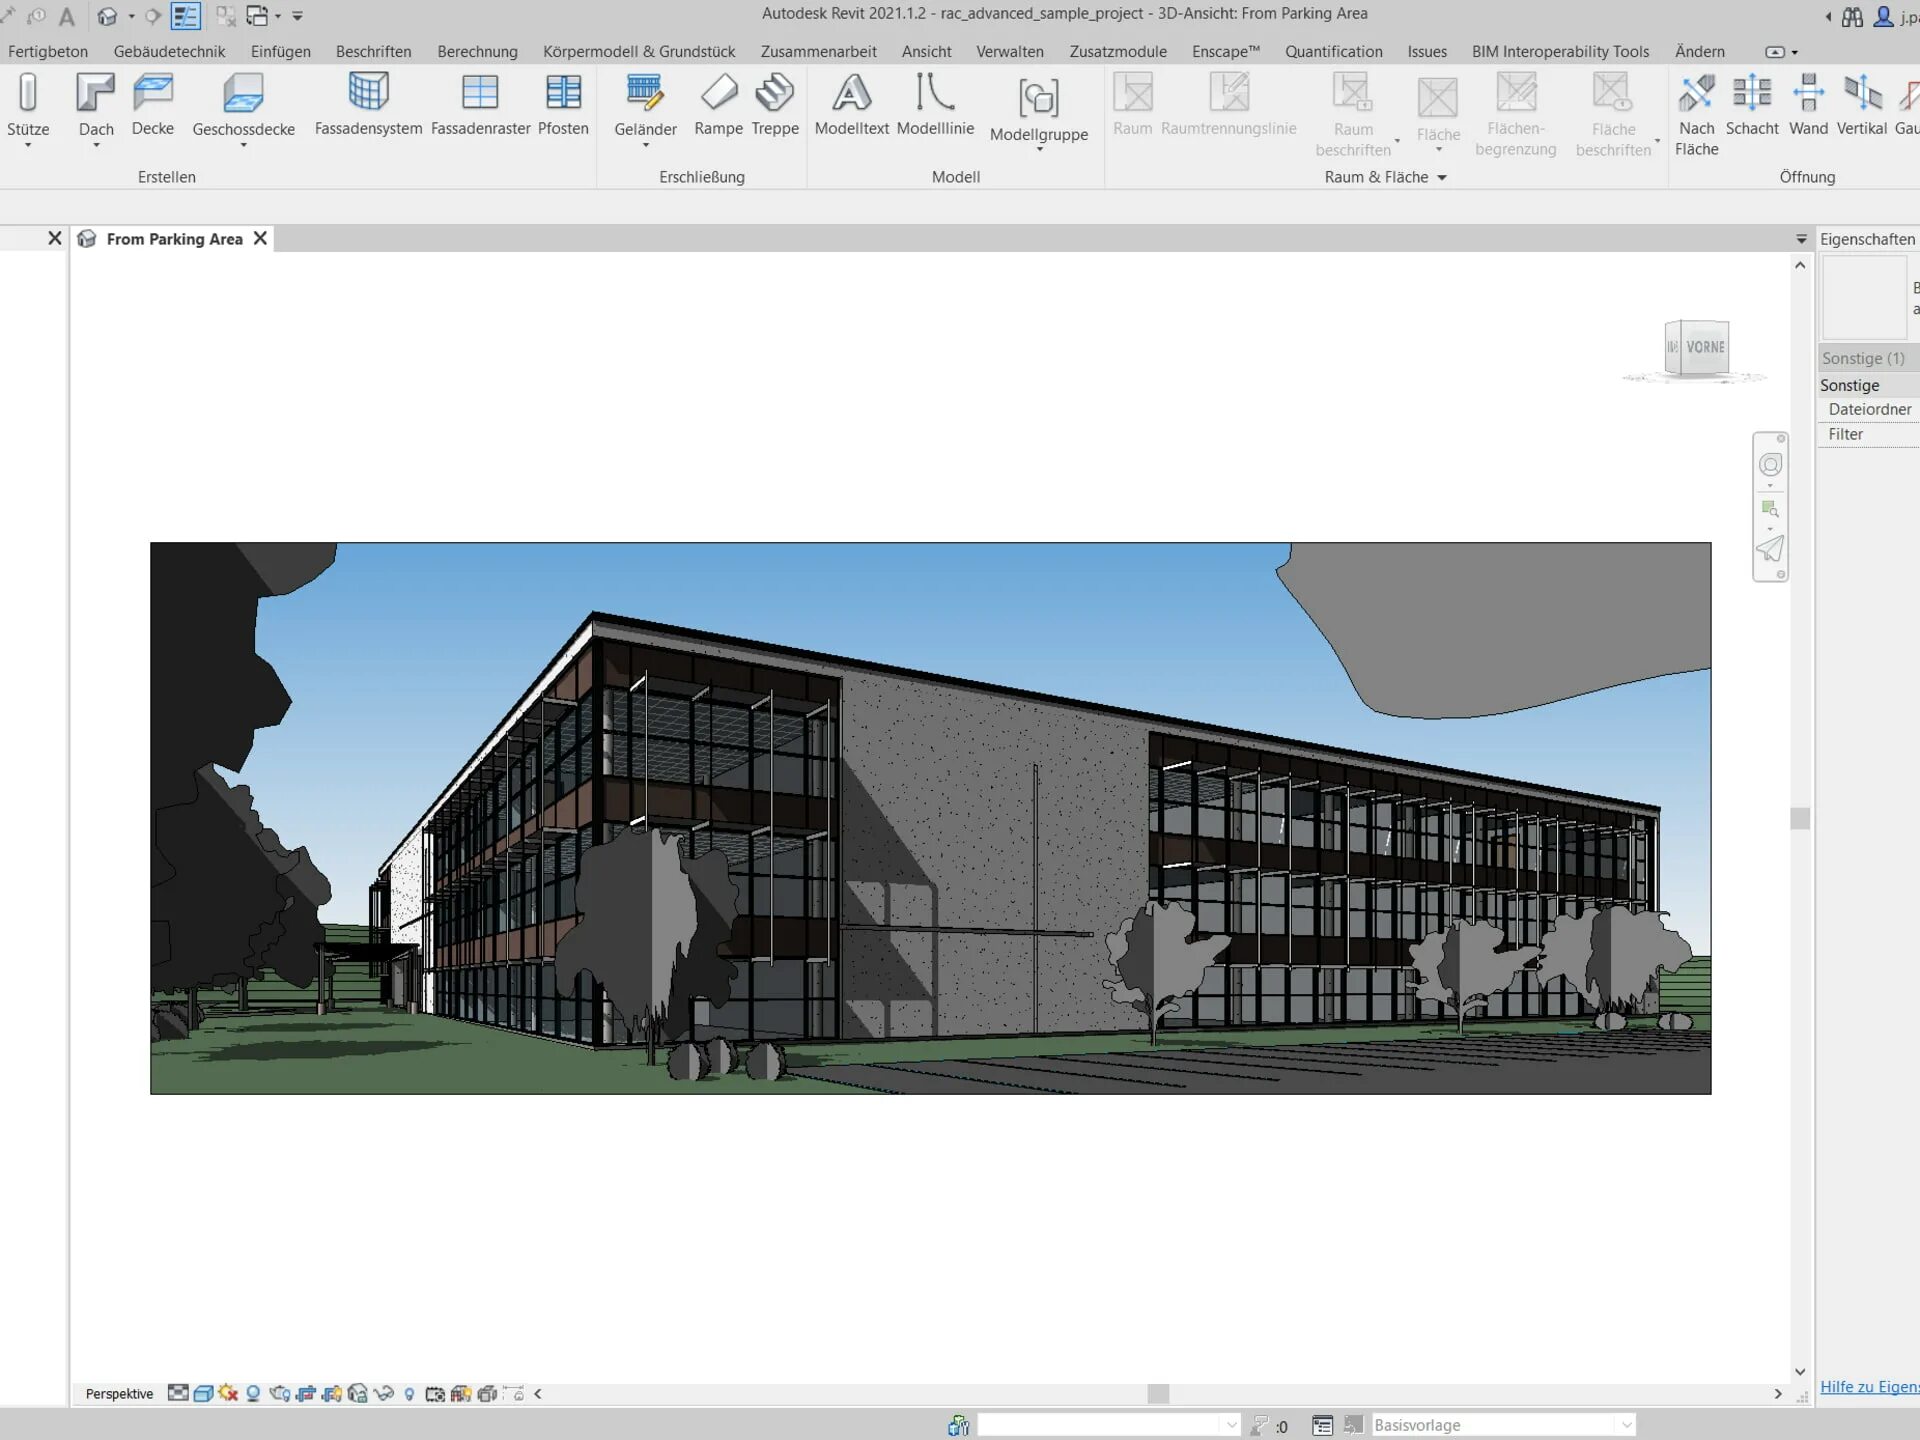The height and width of the screenshot is (1440, 1920).
Task: Click the VORNE face of ViewCube
Action: coord(1704,347)
